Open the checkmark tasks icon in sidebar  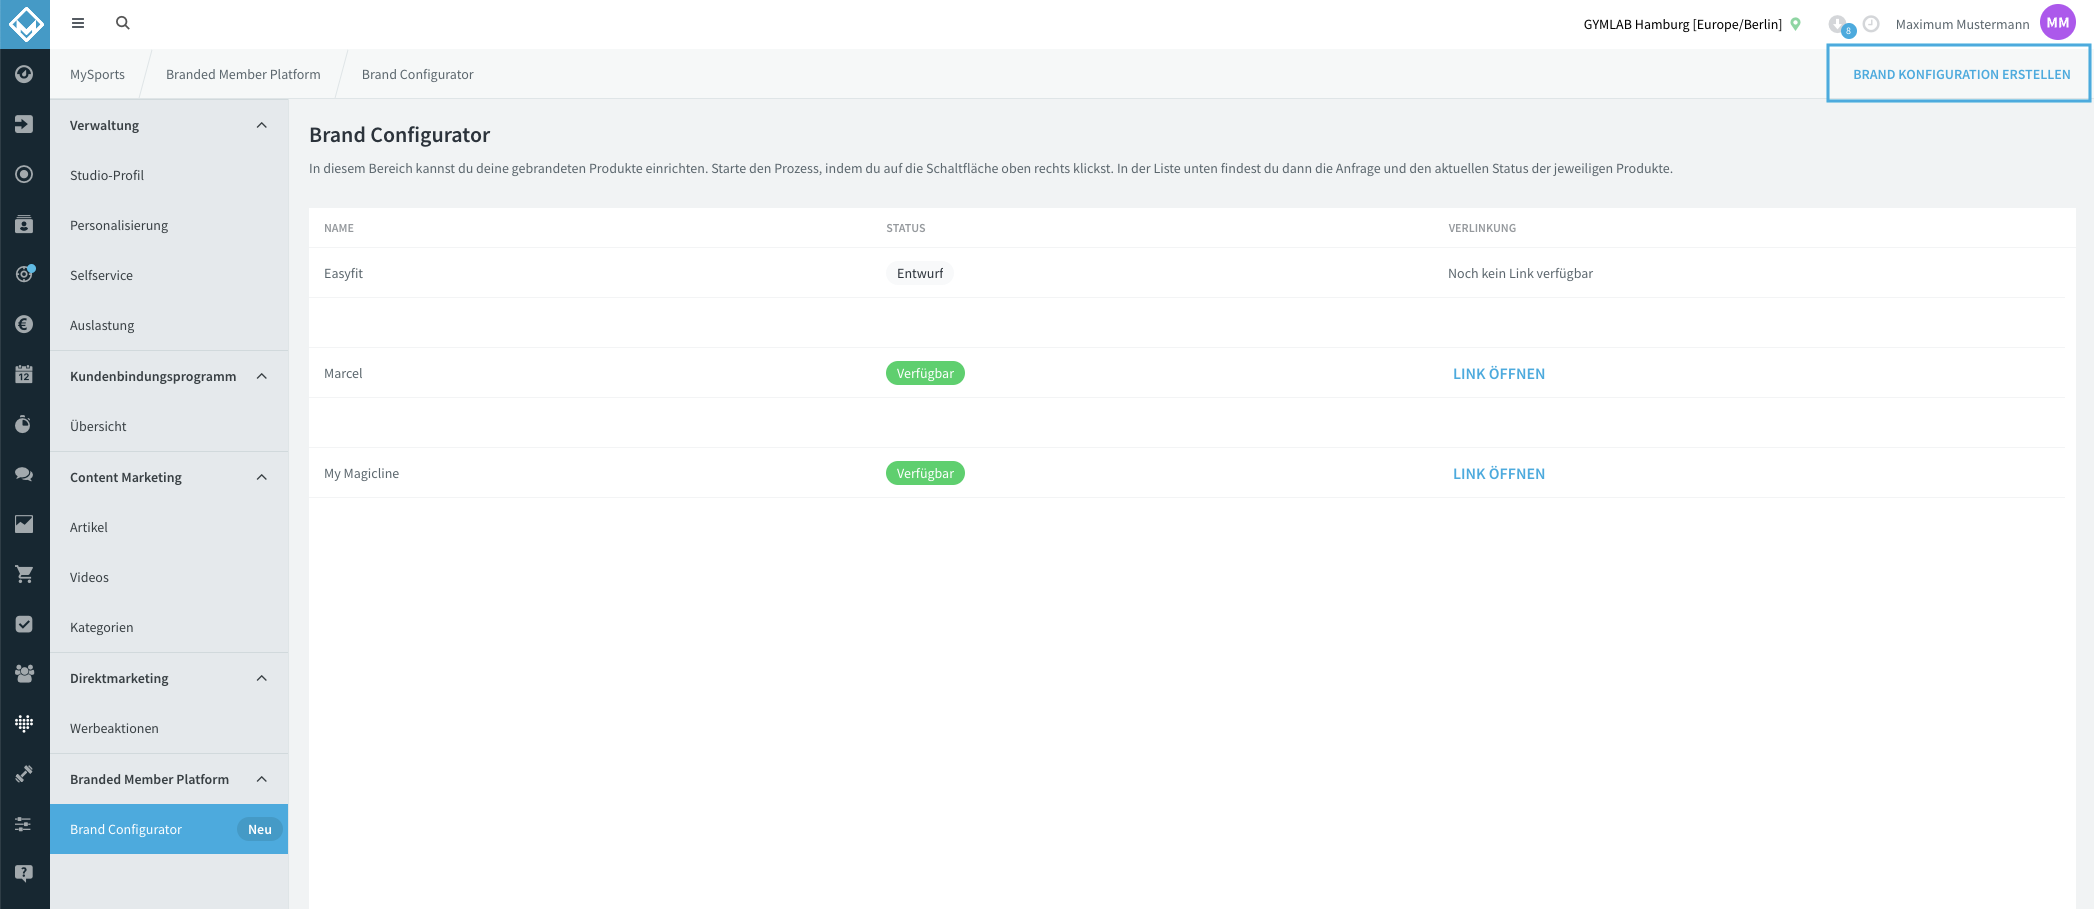pos(24,624)
